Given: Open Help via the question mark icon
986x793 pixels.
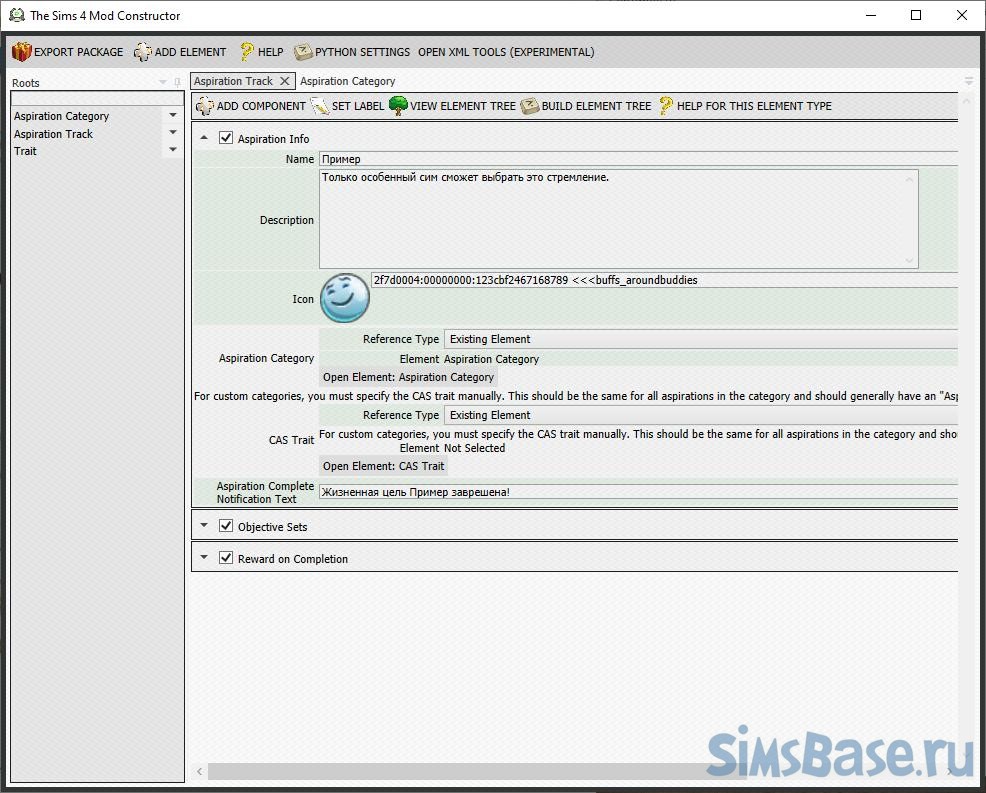Looking at the screenshot, I should coord(246,52).
